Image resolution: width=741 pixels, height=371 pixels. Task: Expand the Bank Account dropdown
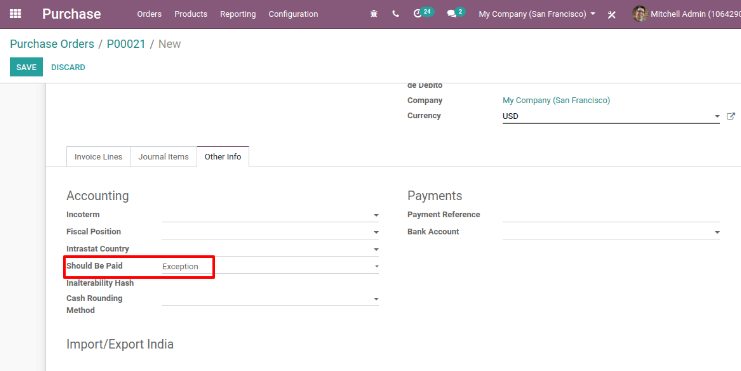click(x=717, y=232)
